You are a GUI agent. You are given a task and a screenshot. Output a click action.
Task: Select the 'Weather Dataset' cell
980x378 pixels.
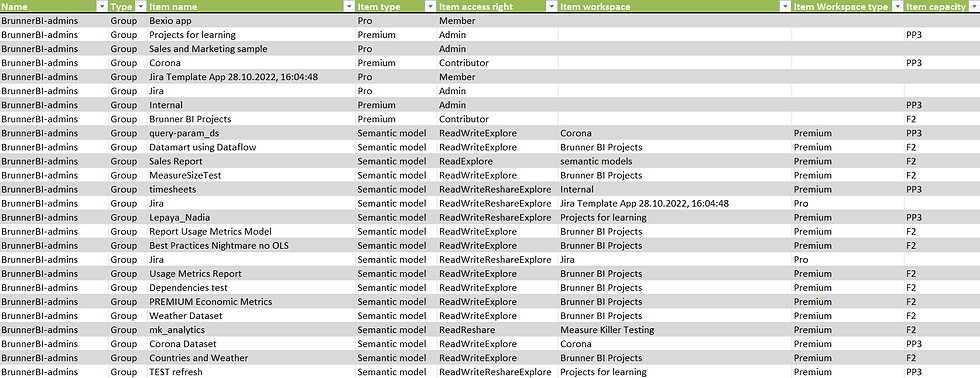coord(251,316)
